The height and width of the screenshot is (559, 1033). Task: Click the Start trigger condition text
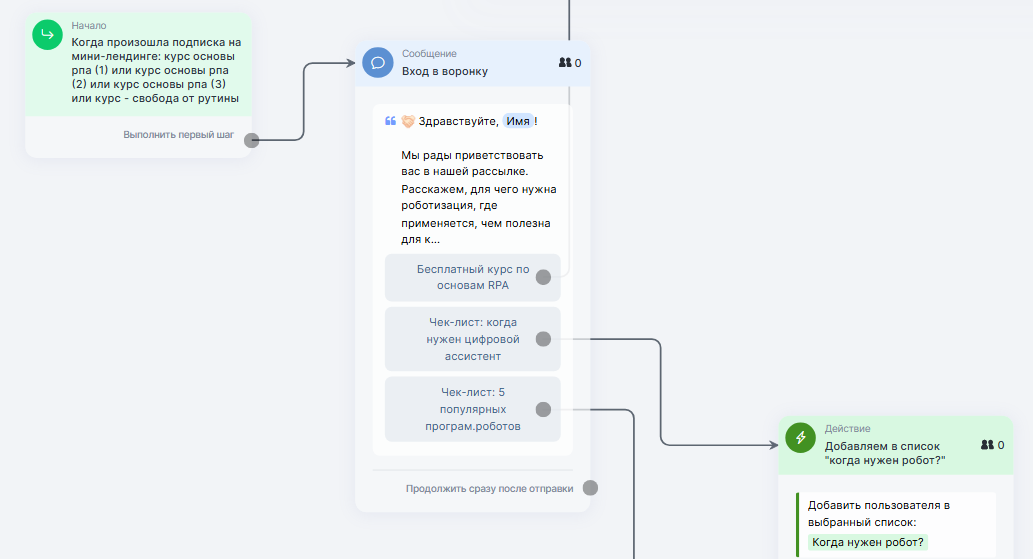(156, 70)
